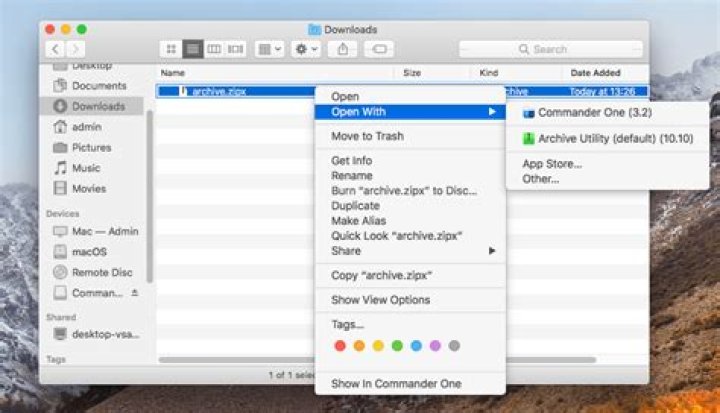Screen dimensions: 720x413
Task: Apply the gray tag color
Action: point(454,346)
